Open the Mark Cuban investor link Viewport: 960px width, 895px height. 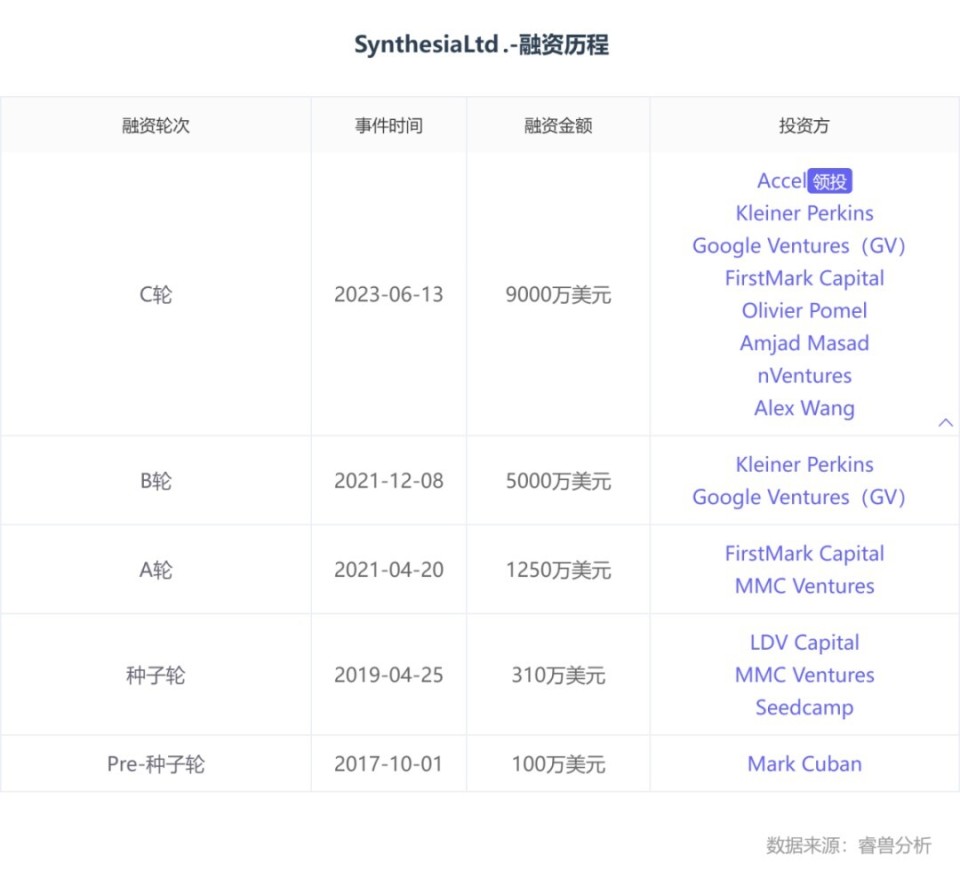pyautogui.click(x=804, y=764)
